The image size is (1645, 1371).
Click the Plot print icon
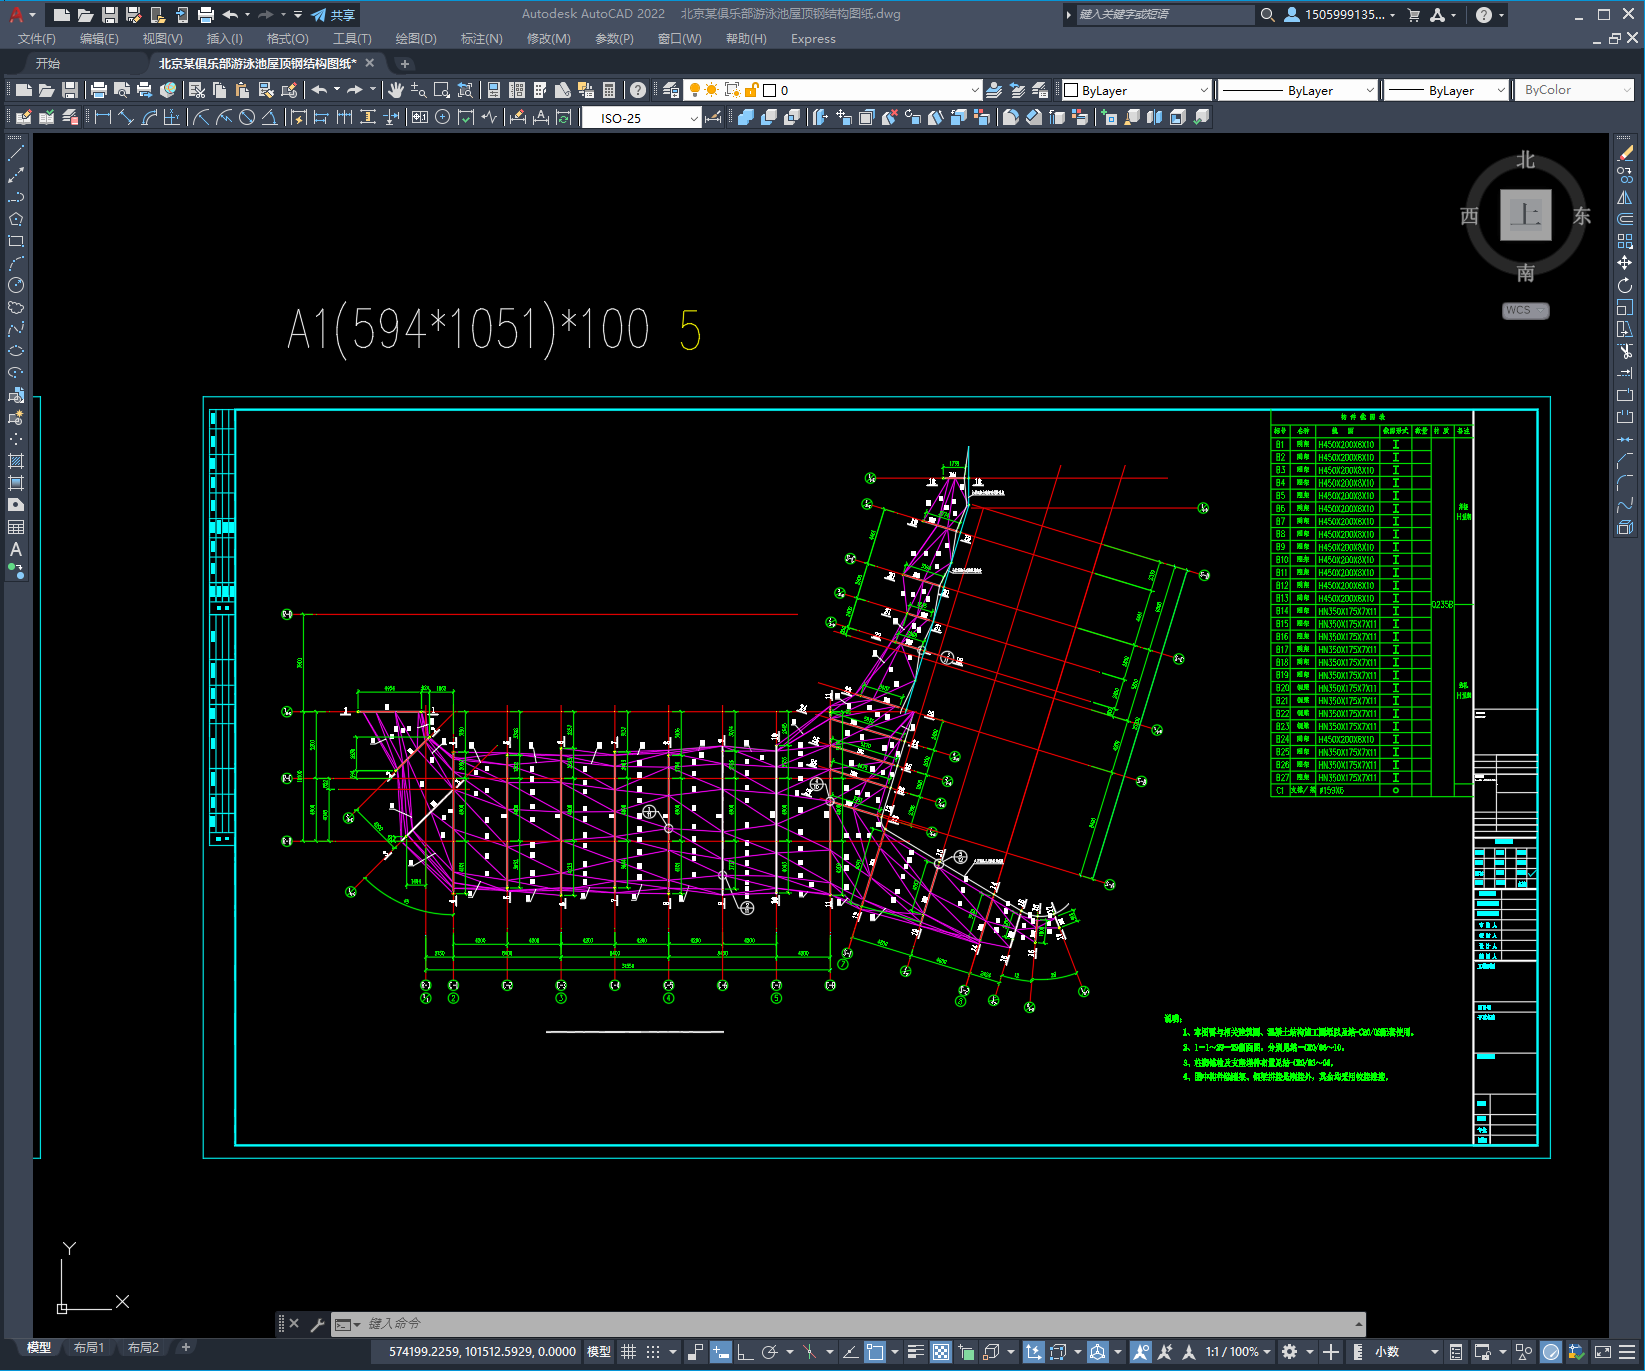coord(99,90)
